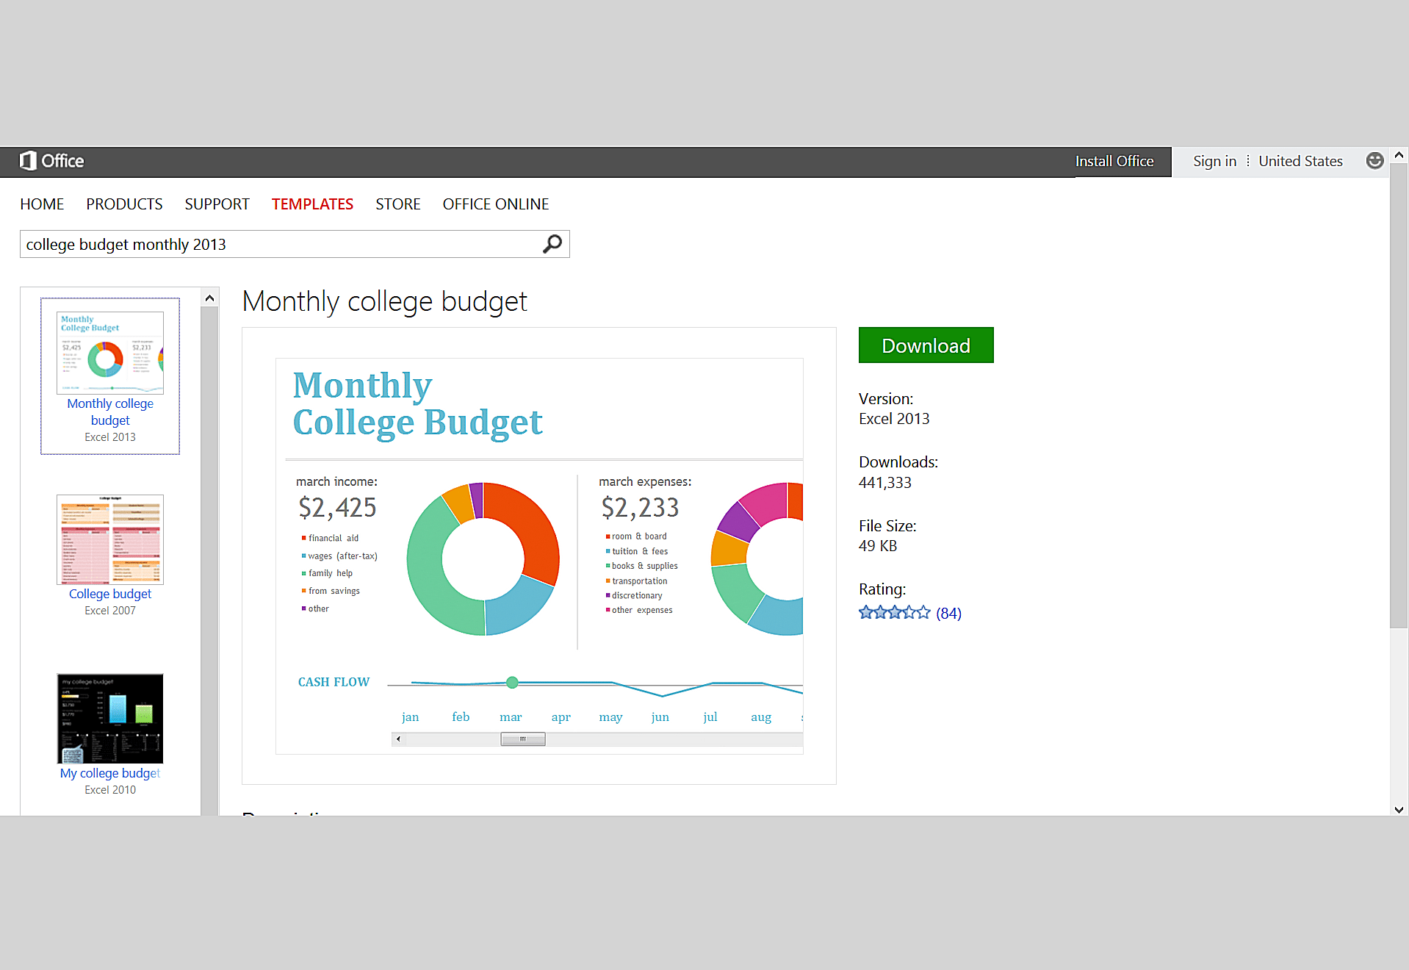Screen dimensions: 1409x970
Task: Select the College budget Excel 2007 thumbnail
Action: tap(110, 540)
